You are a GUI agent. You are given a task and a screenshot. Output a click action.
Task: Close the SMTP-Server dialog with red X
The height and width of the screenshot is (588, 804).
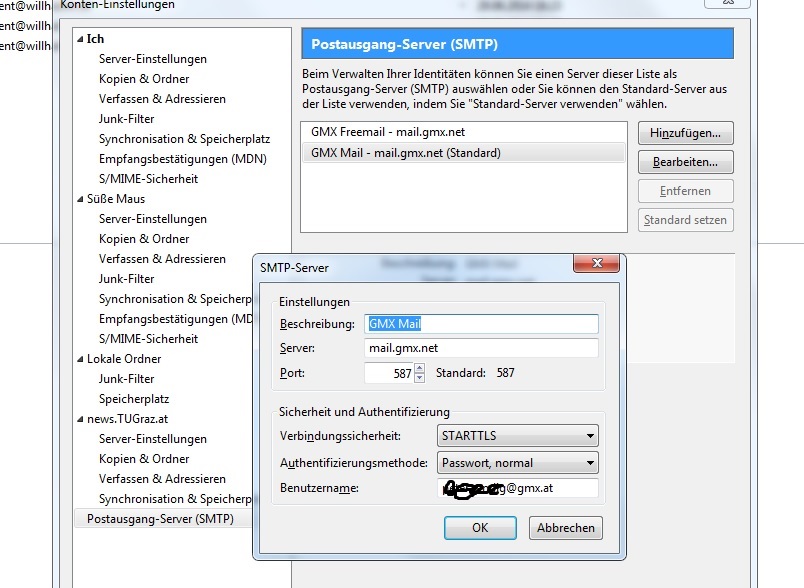pos(596,263)
